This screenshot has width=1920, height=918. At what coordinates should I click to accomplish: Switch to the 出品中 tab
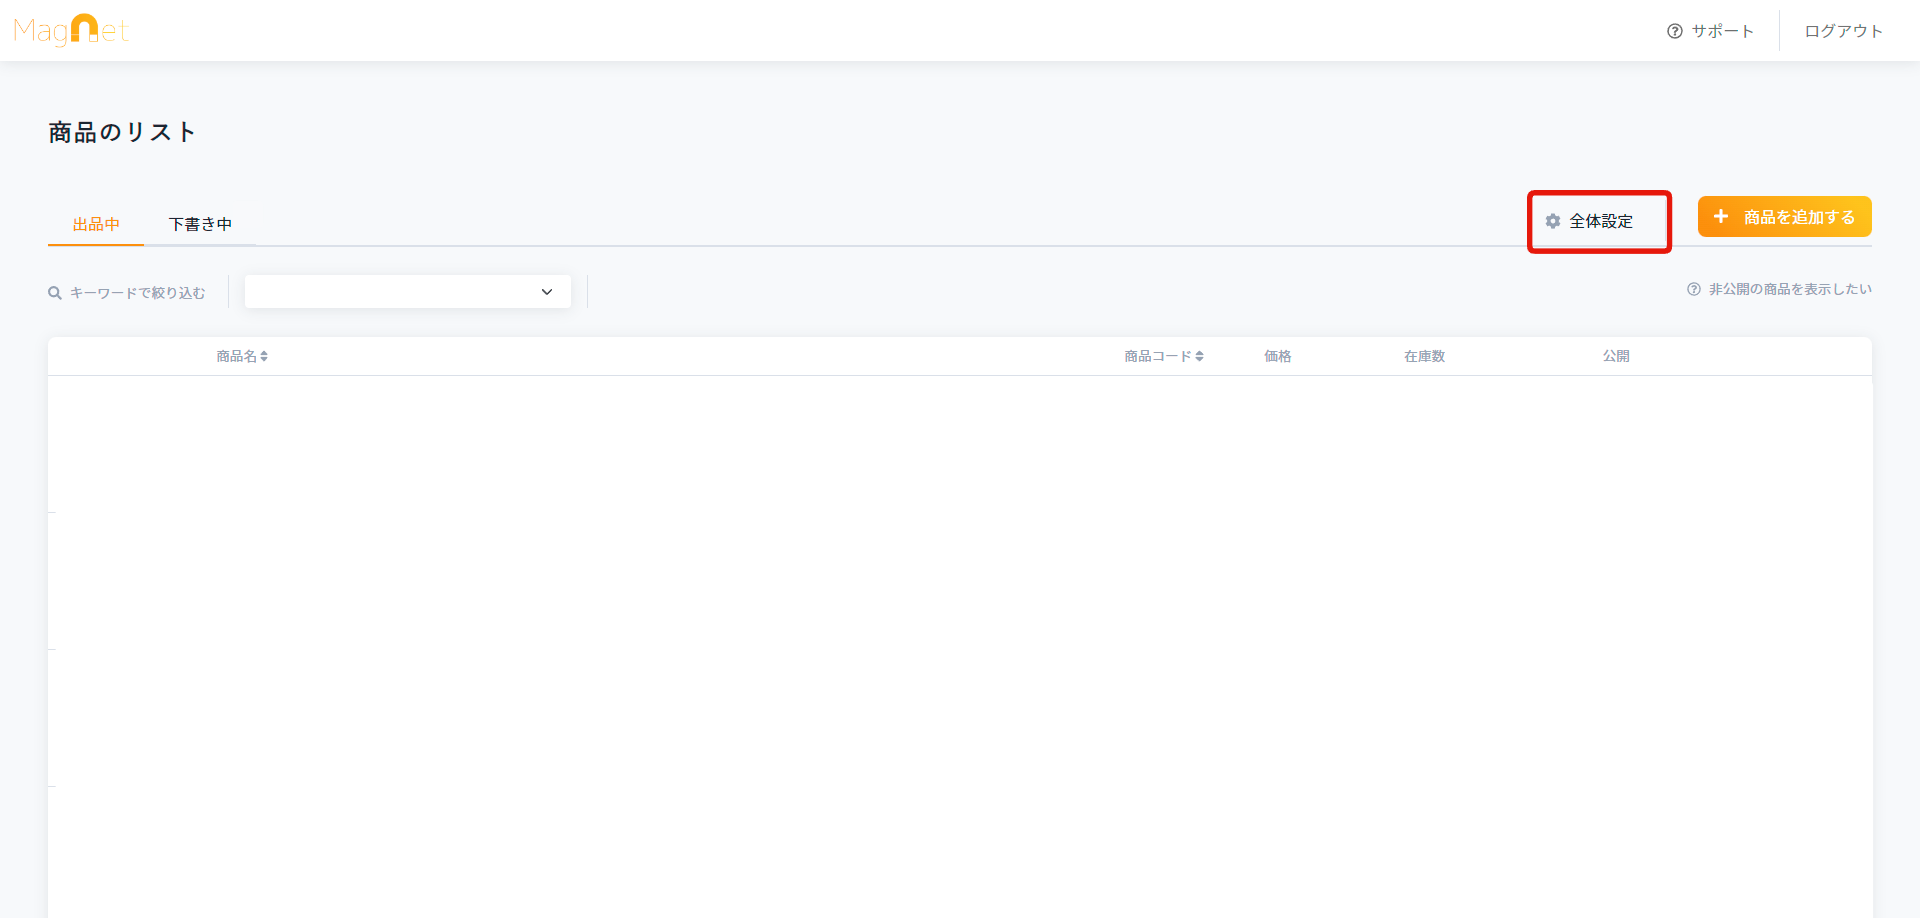(x=96, y=224)
